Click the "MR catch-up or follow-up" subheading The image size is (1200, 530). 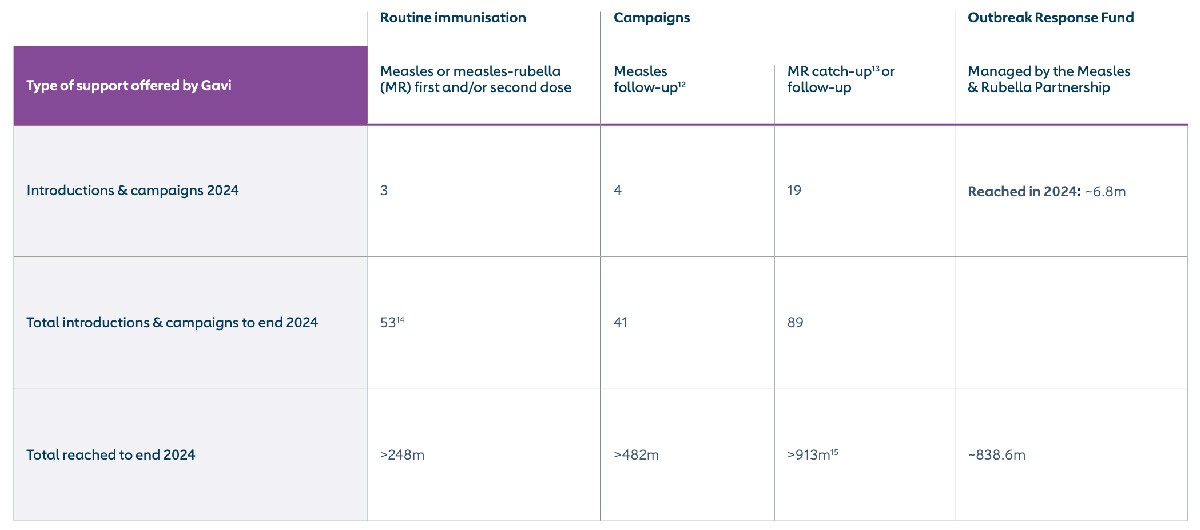point(841,79)
